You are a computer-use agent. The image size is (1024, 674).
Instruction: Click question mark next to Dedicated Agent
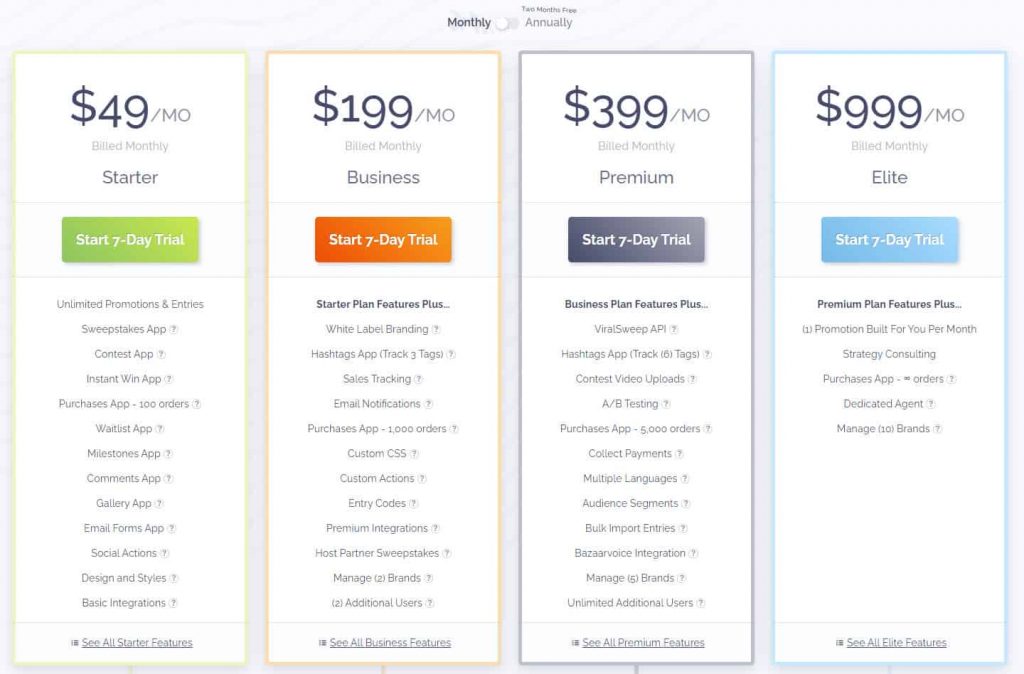[931, 404]
